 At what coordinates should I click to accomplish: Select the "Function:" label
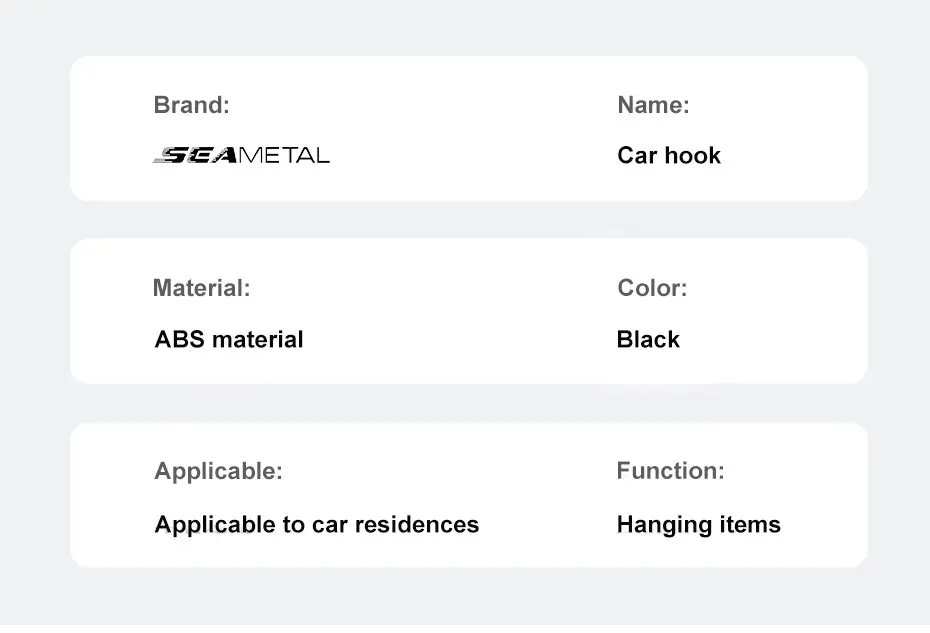[670, 471]
